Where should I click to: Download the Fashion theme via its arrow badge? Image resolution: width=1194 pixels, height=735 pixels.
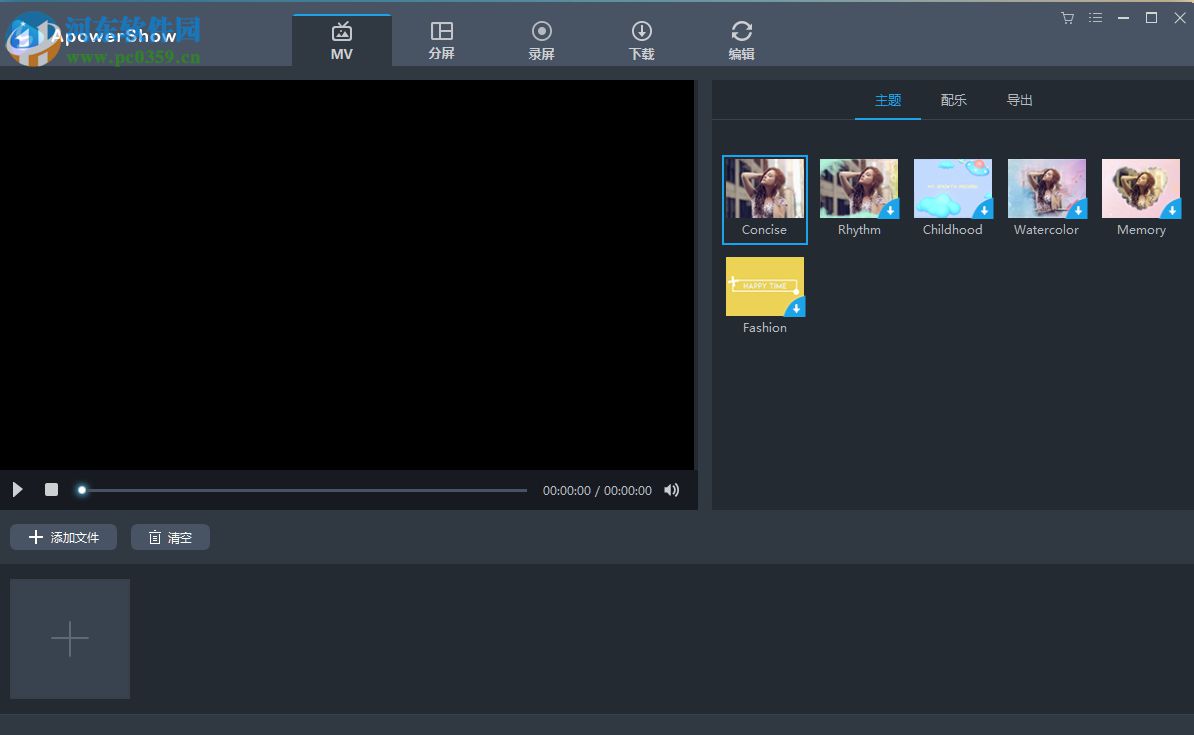click(796, 308)
